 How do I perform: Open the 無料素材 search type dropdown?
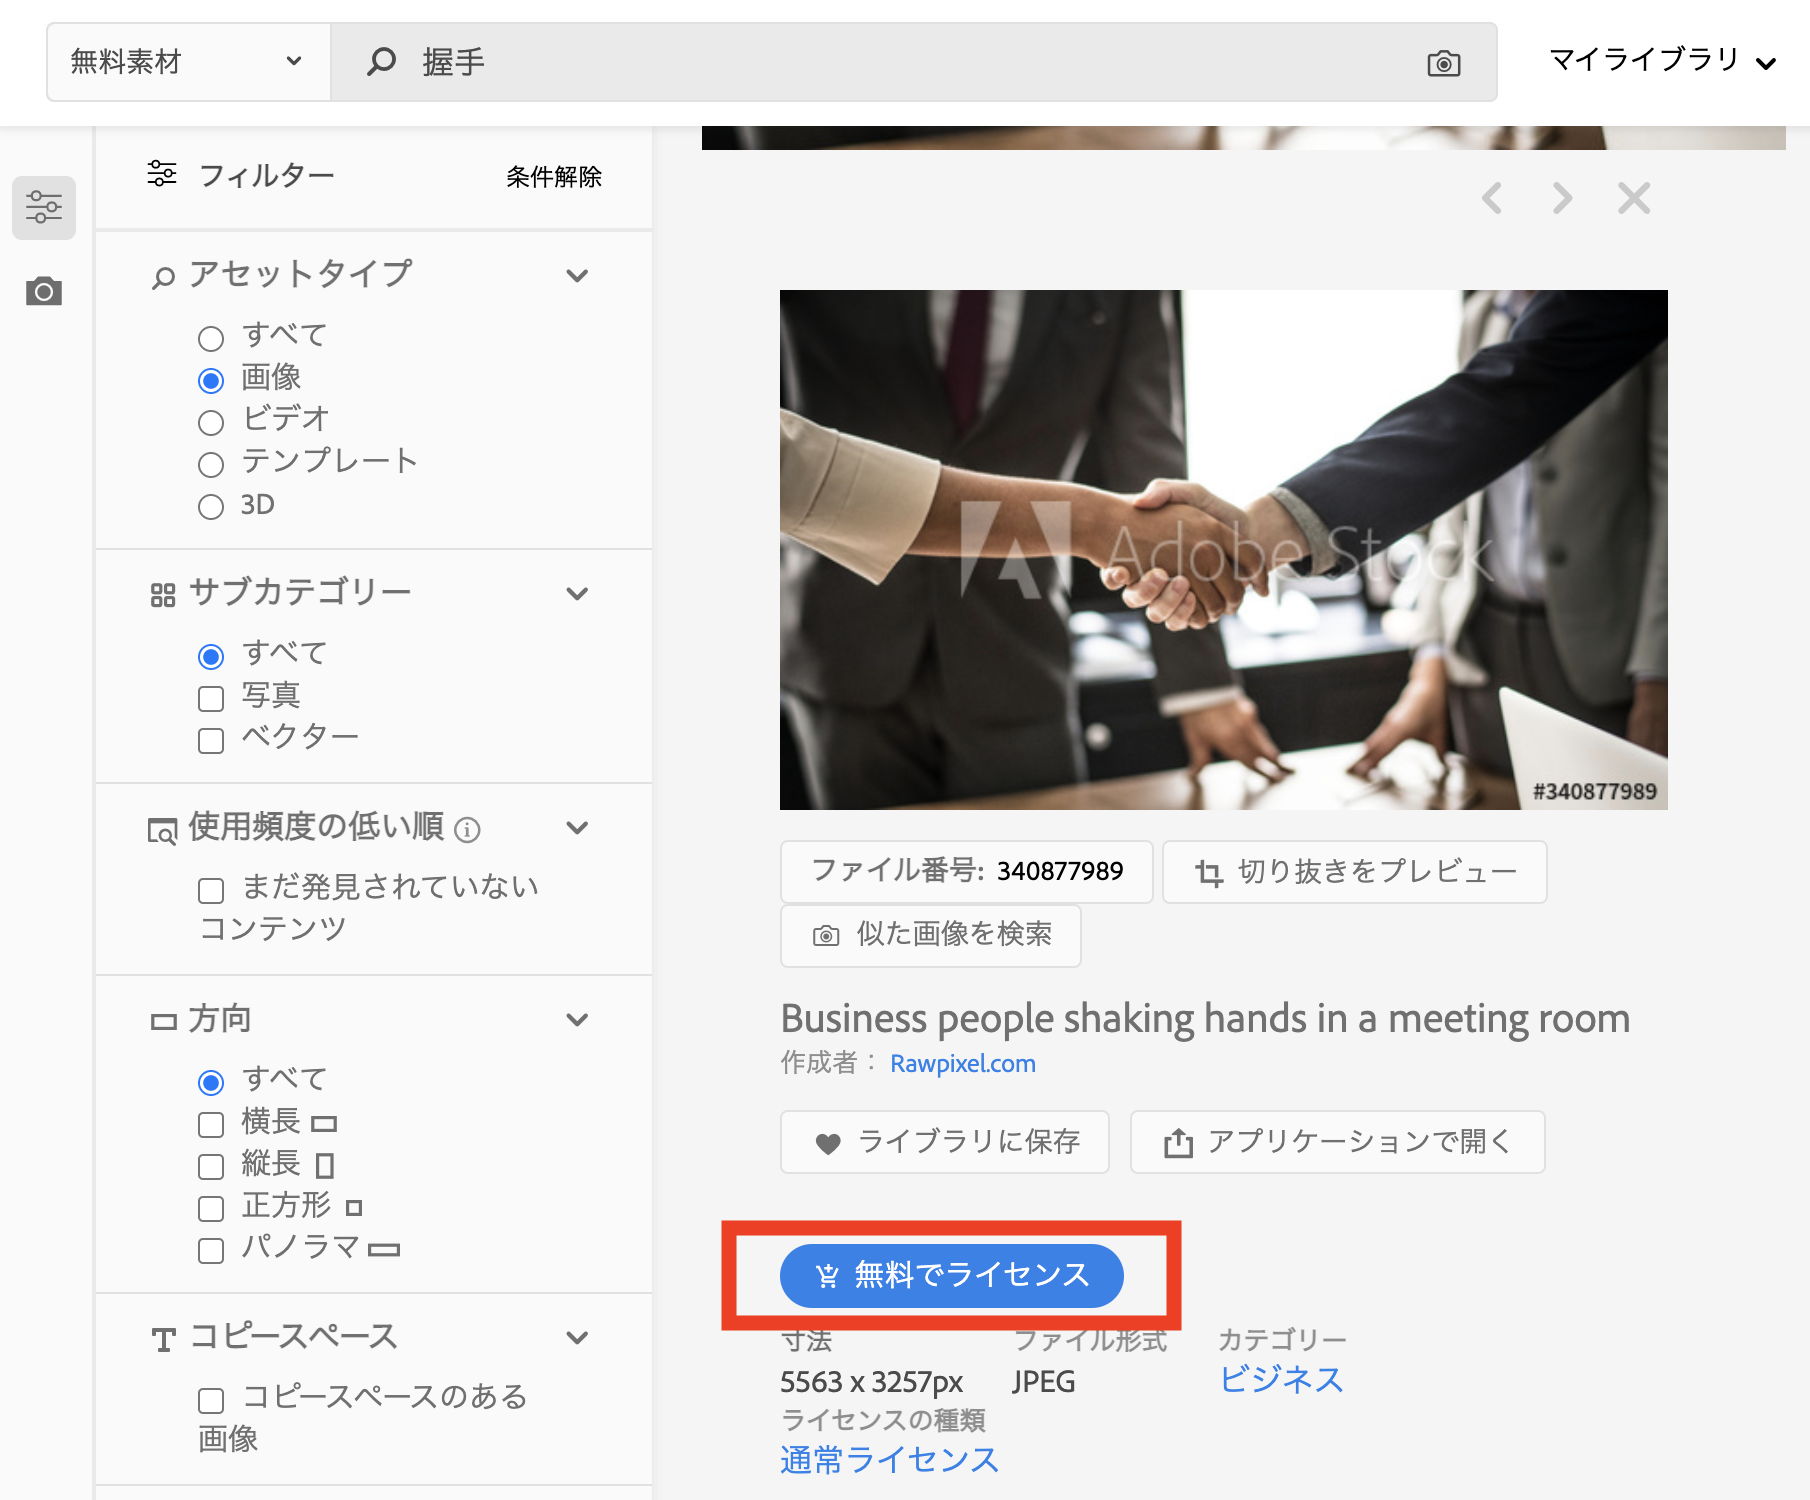188,62
